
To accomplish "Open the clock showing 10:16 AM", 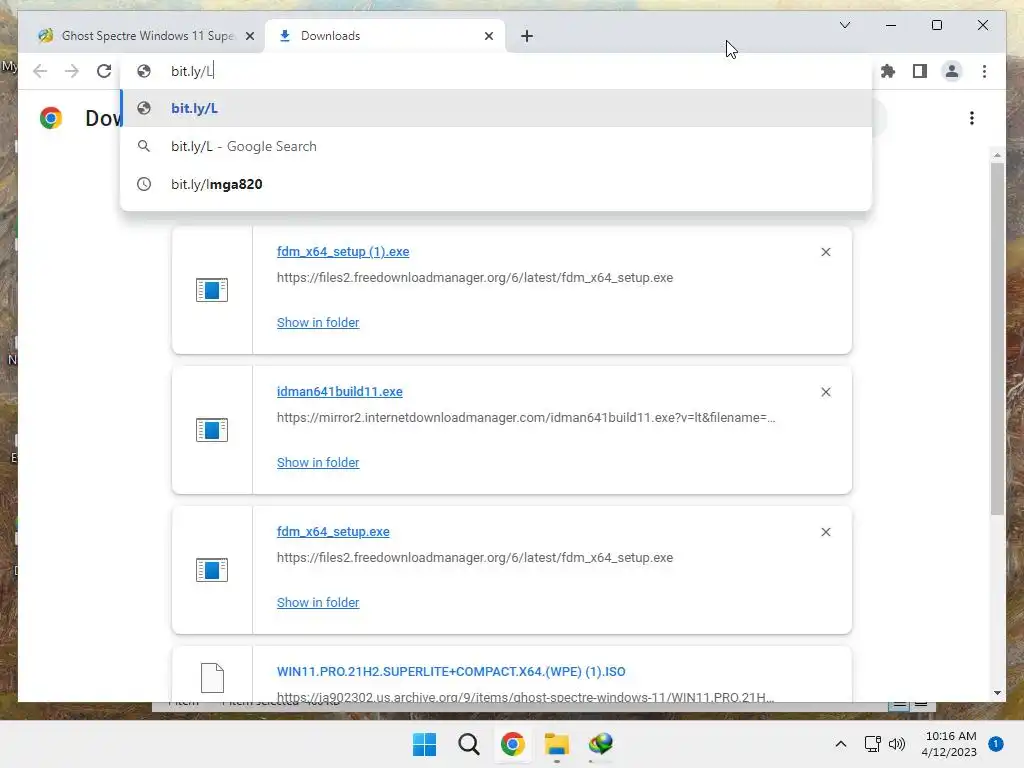I will pyautogui.click(x=950, y=744).
